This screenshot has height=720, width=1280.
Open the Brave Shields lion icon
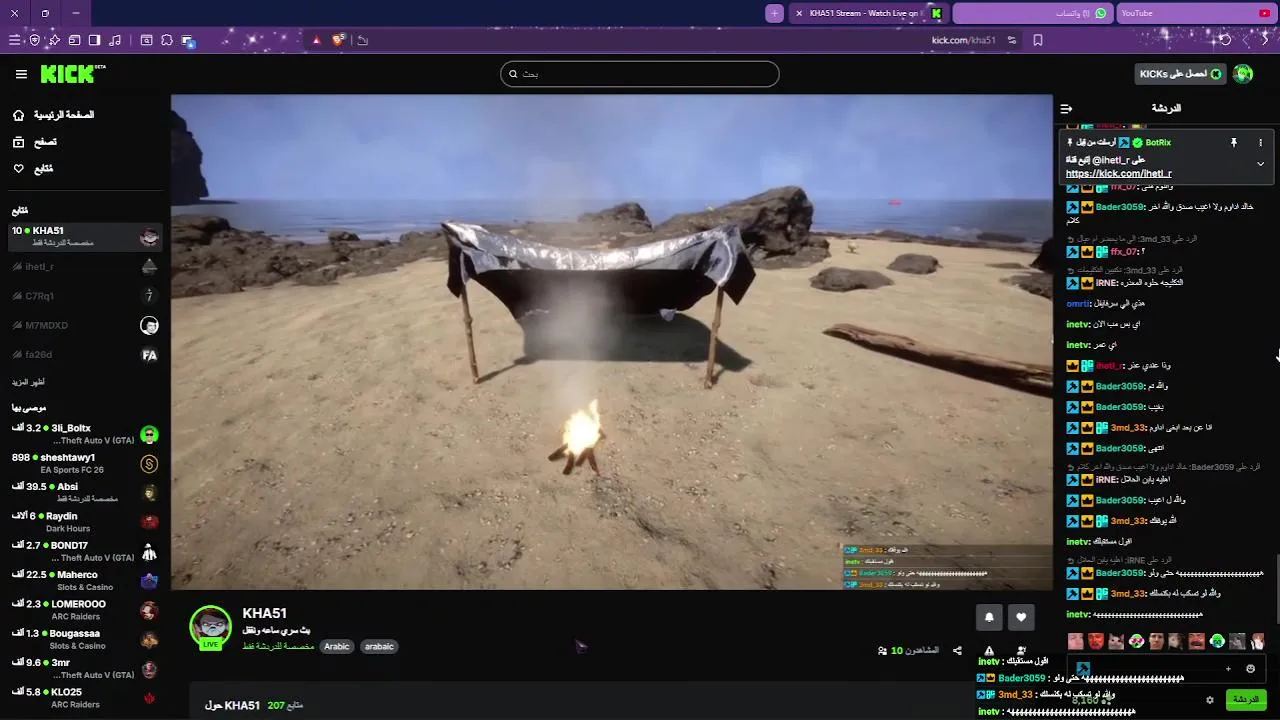point(338,40)
